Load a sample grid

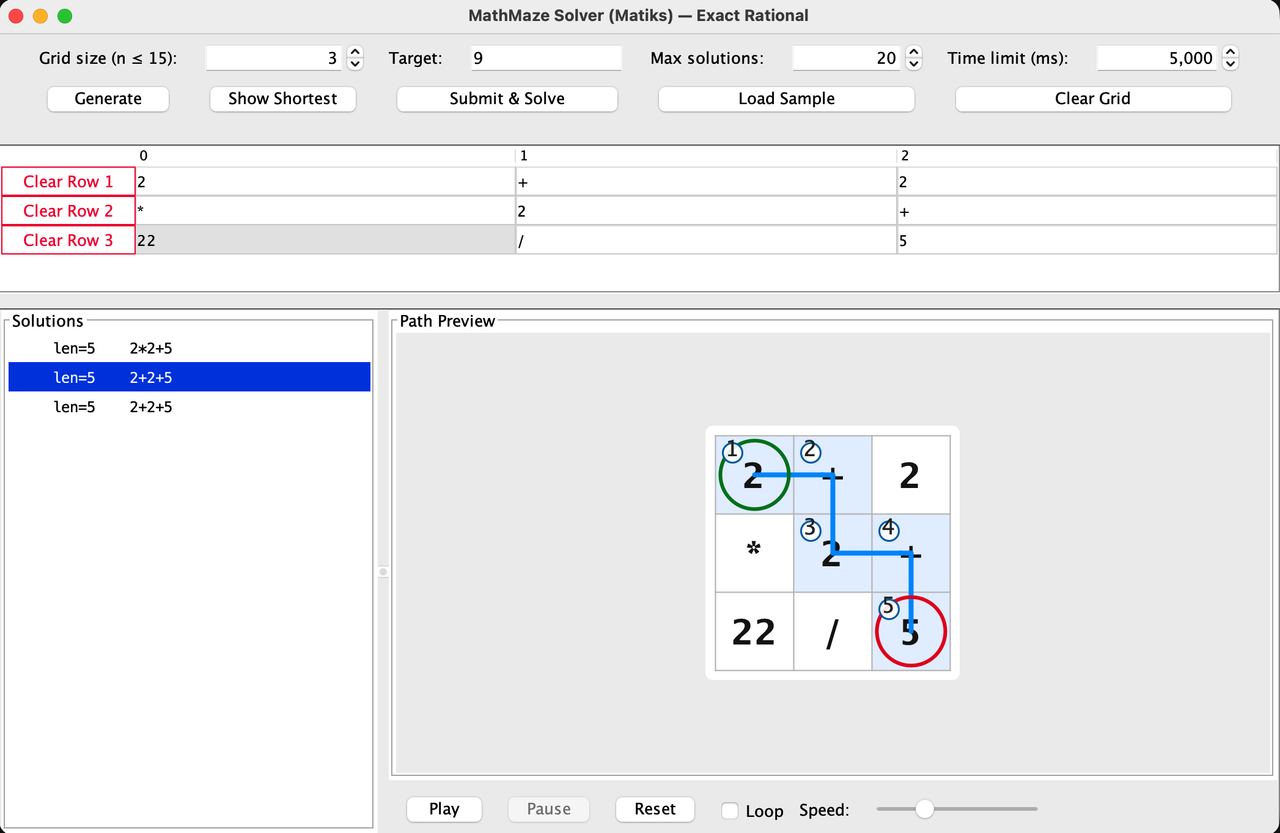(x=786, y=99)
